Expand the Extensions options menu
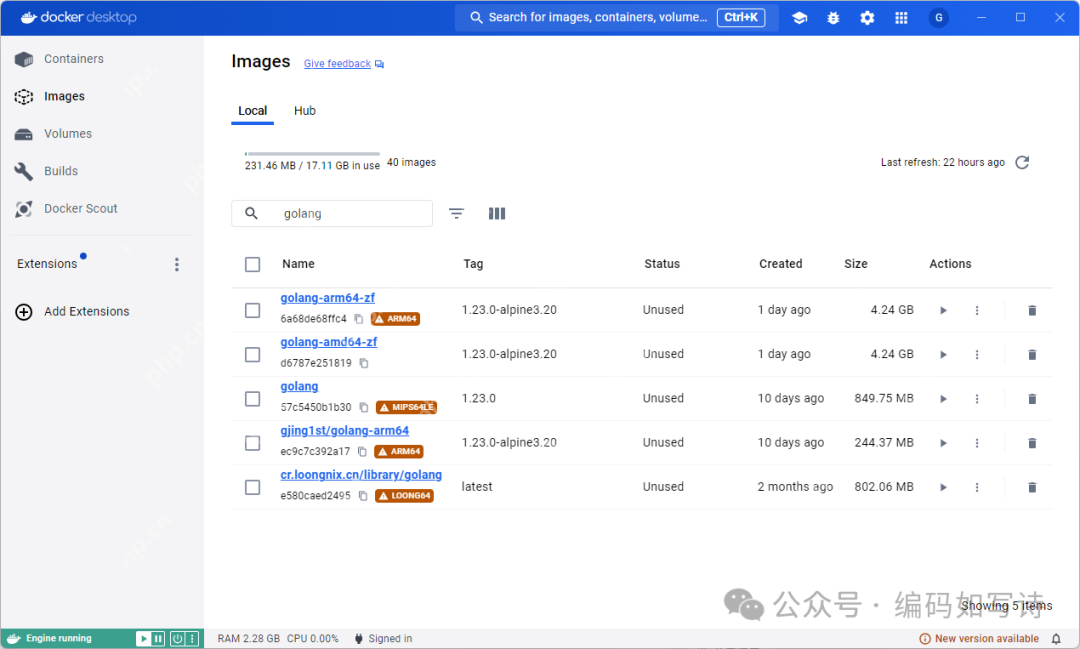The width and height of the screenshot is (1080, 649). pyautogui.click(x=177, y=264)
